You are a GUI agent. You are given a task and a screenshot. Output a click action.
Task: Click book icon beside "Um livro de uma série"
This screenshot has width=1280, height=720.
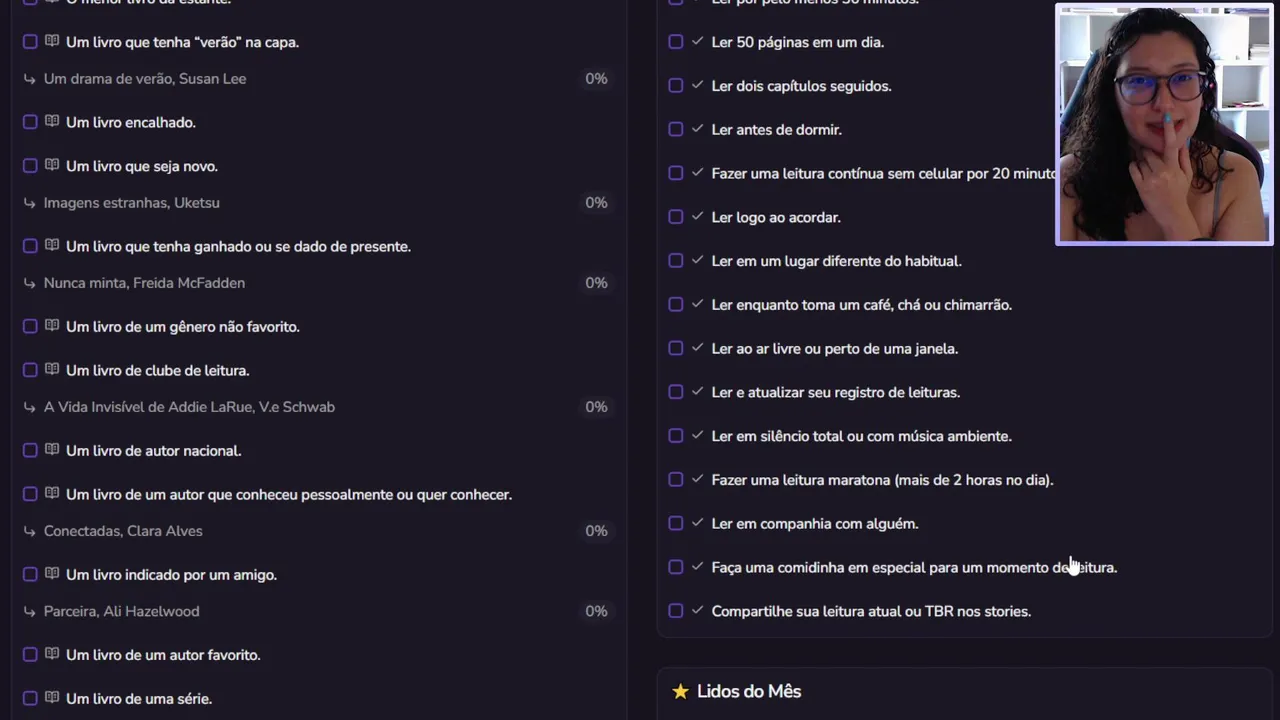pos(52,698)
